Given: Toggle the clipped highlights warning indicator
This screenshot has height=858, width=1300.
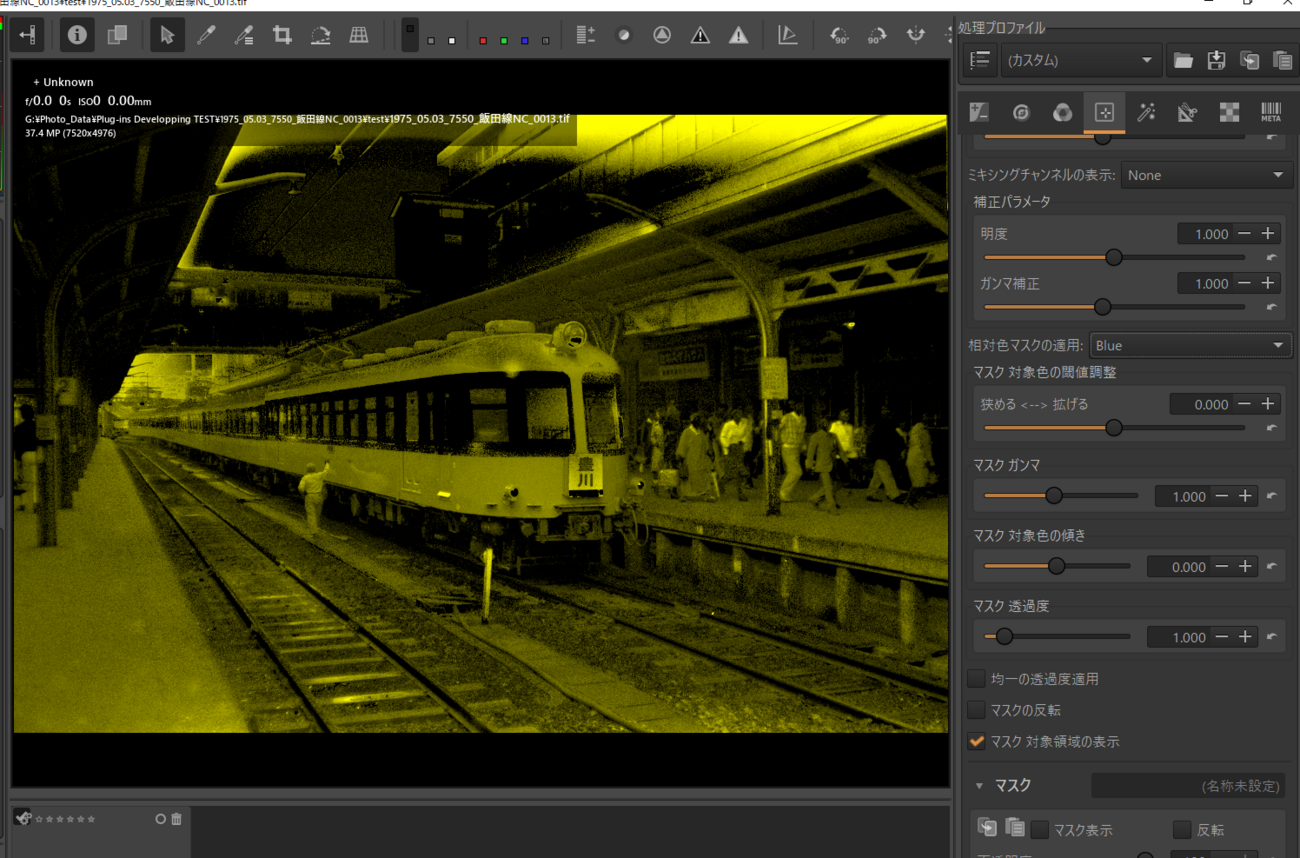Looking at the screenshot, I should coord(738,36).
